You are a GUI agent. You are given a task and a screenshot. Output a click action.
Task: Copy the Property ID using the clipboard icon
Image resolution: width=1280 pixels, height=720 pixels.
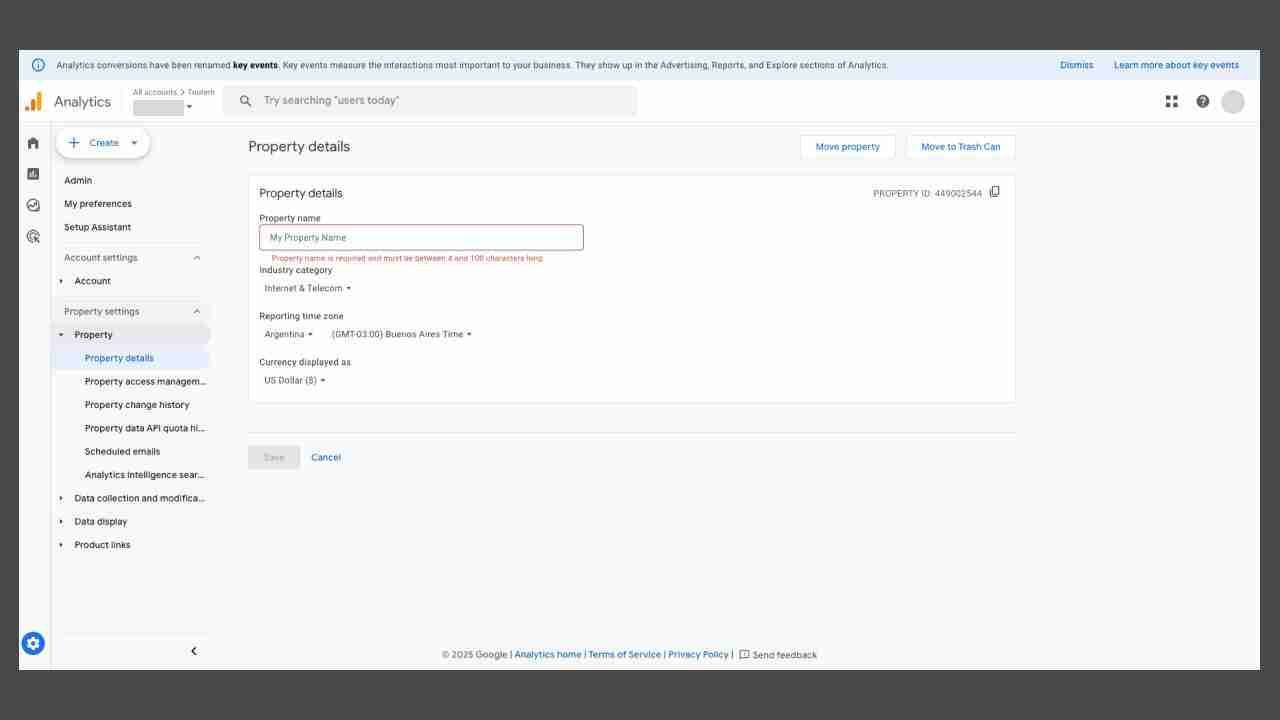[x=995, y=191]
